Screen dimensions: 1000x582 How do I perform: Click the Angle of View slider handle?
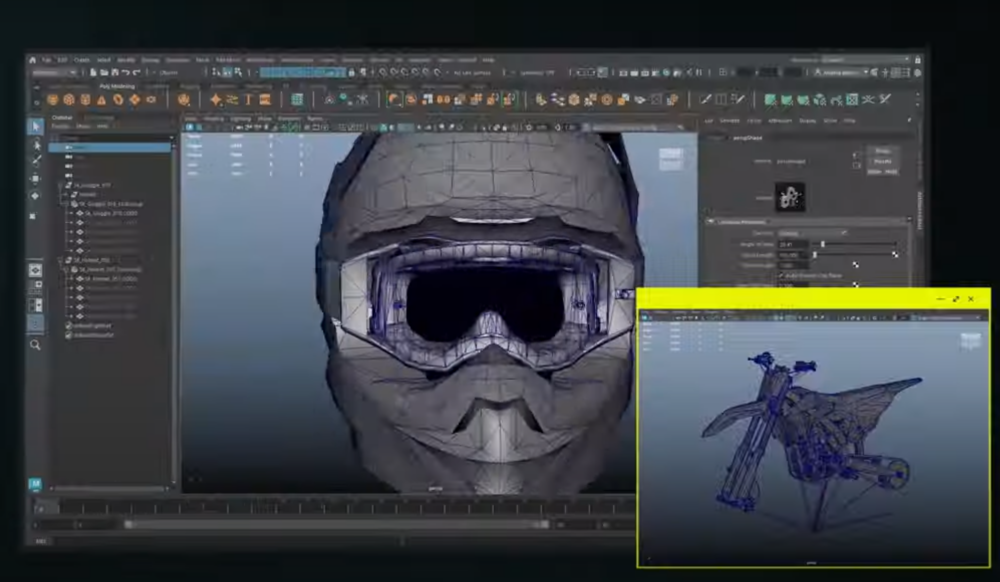click(823, 244)
